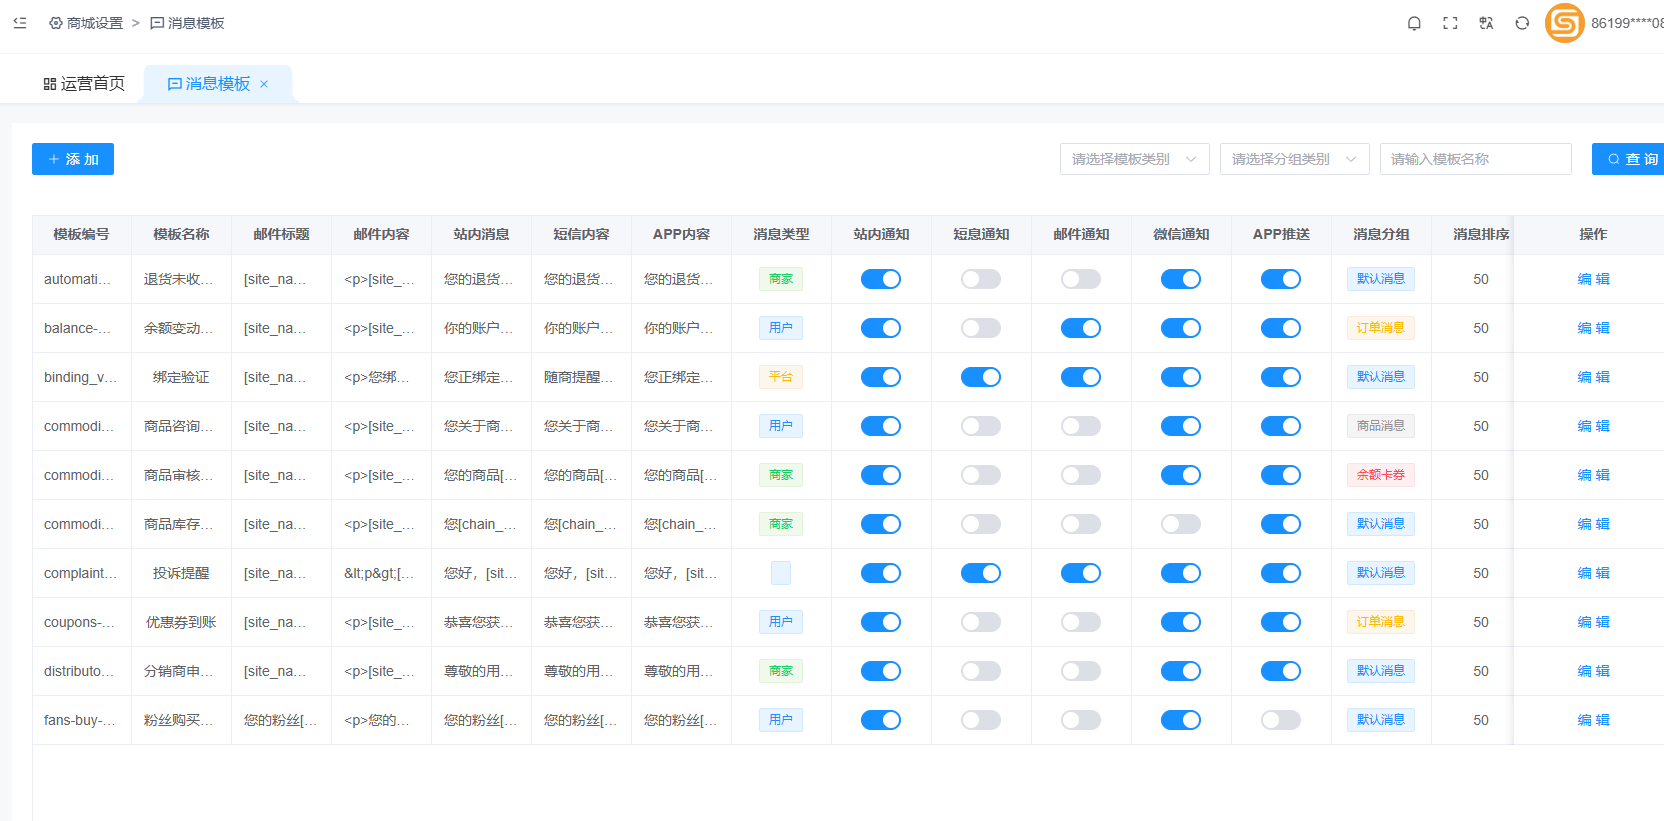
Task: Focus the 请输入模板名称 input field
Action: pos(1475,159)
